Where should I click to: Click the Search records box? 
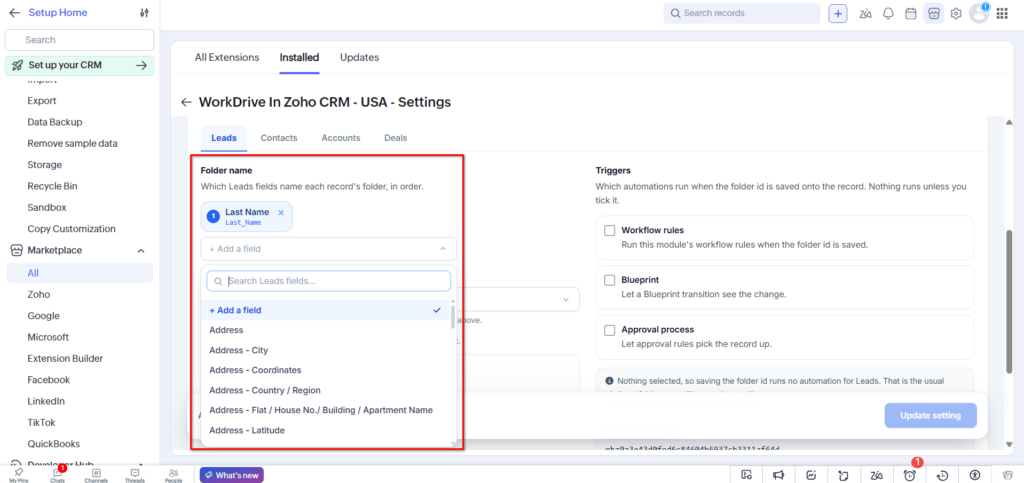click(742, 13)
